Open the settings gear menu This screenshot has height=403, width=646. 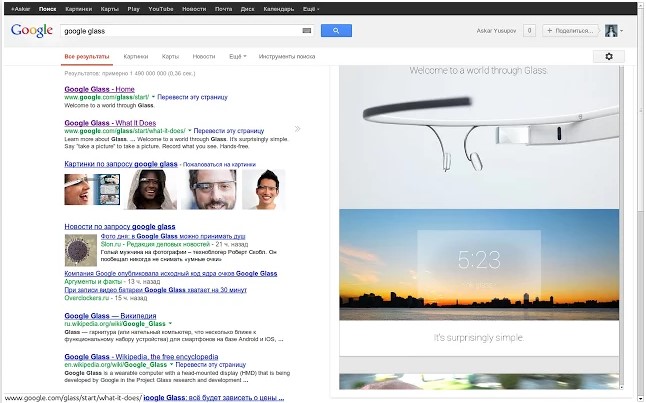tap(608, 56)
